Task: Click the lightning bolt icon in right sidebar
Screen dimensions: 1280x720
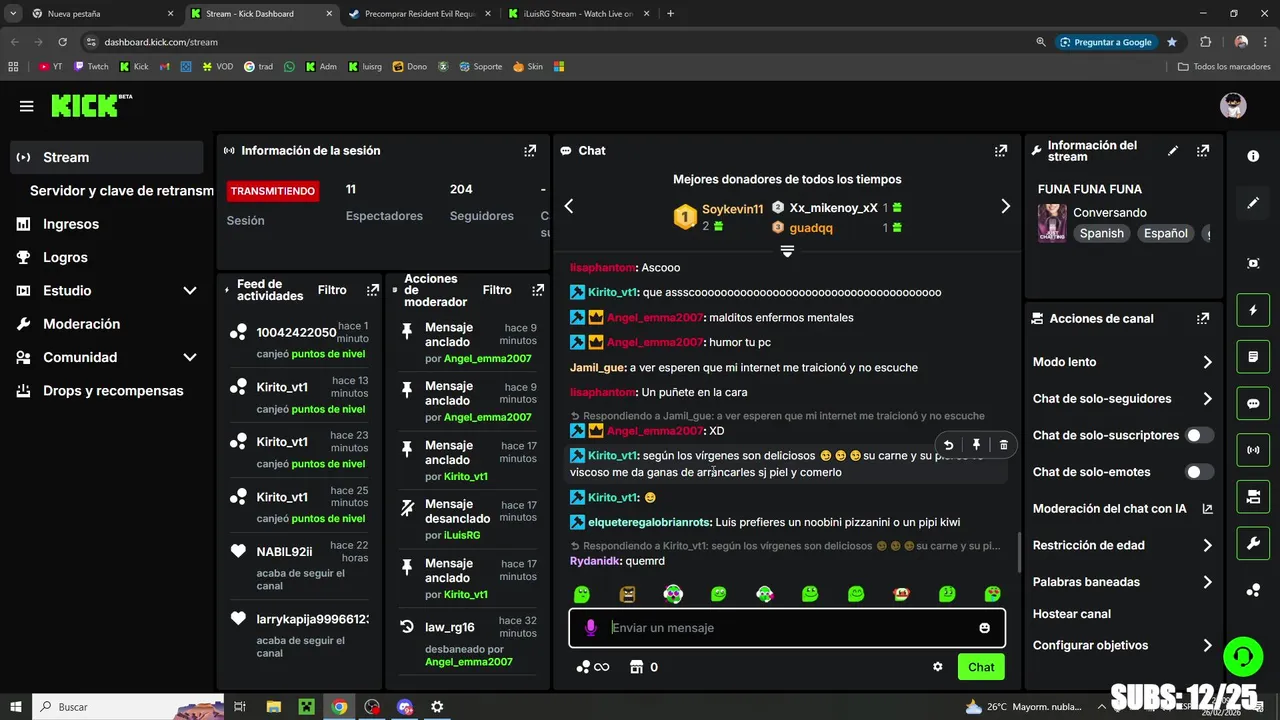Action: click(x=1253, y=310)
